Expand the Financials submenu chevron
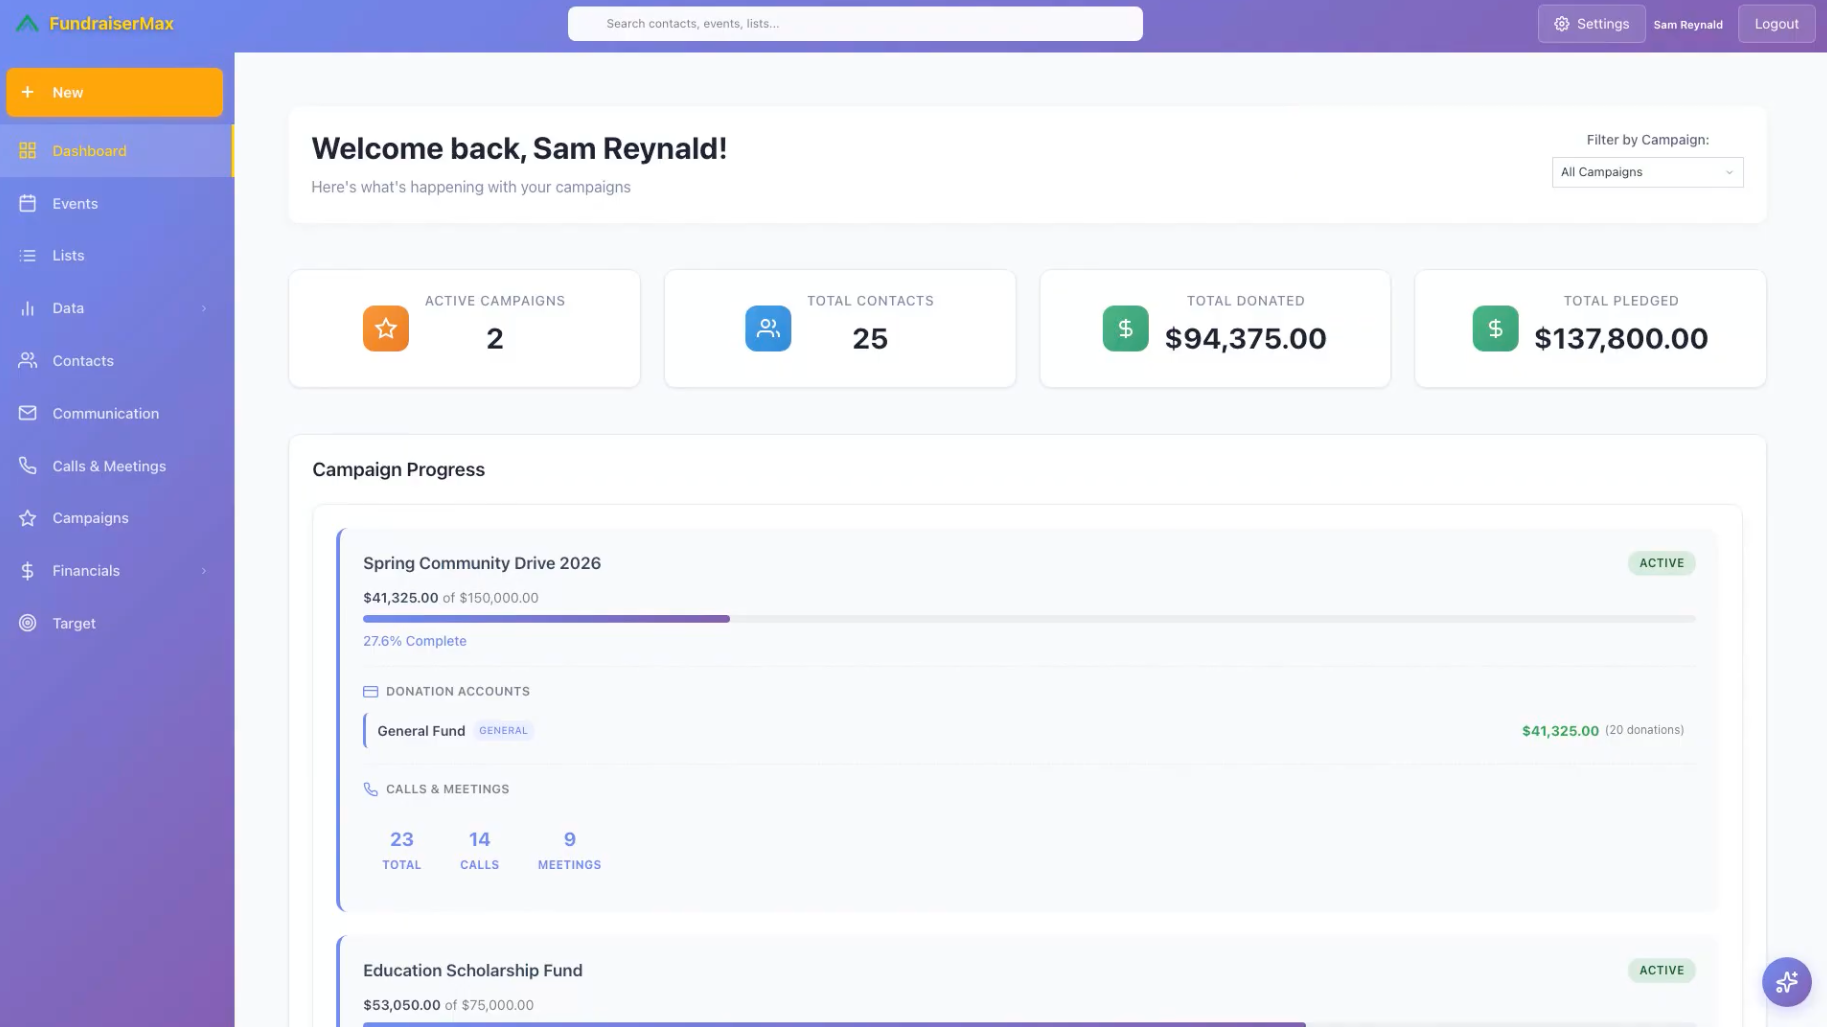 (x=204, y=571)
